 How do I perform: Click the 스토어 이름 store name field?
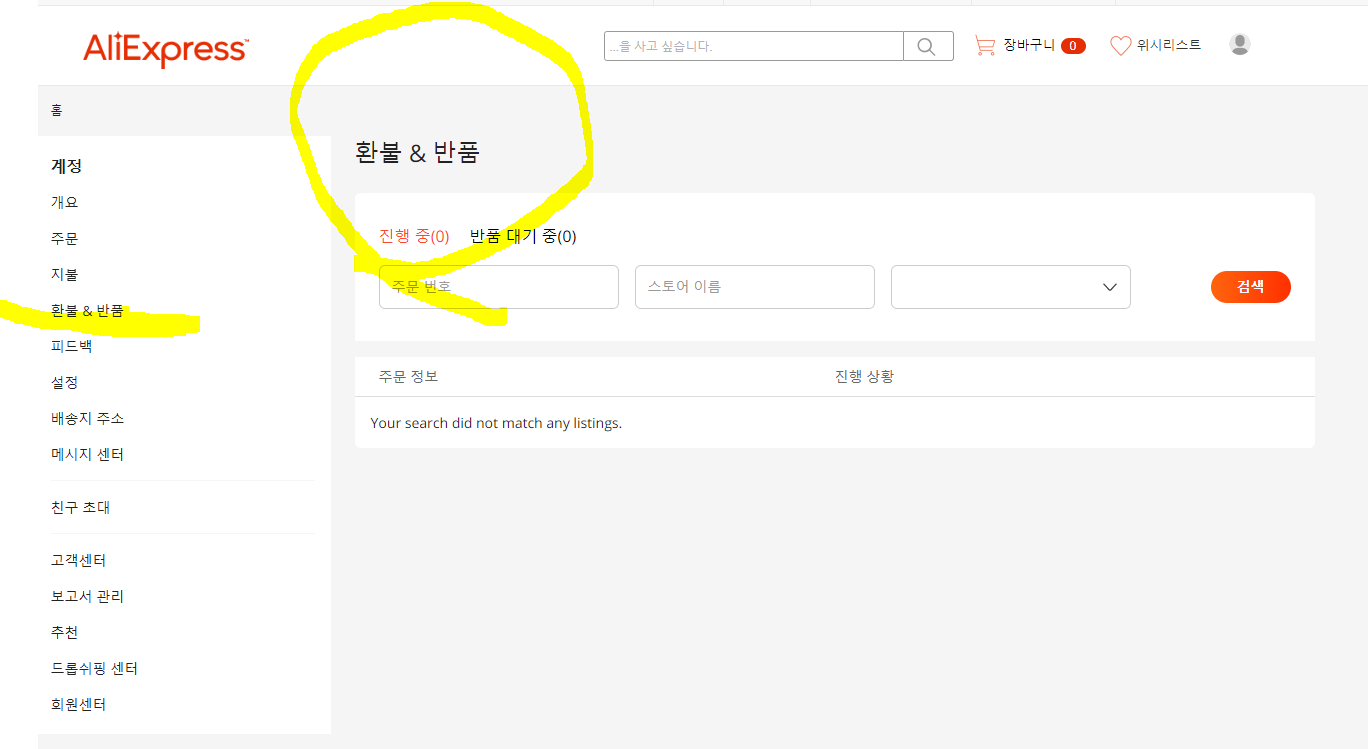coord(754,287)
